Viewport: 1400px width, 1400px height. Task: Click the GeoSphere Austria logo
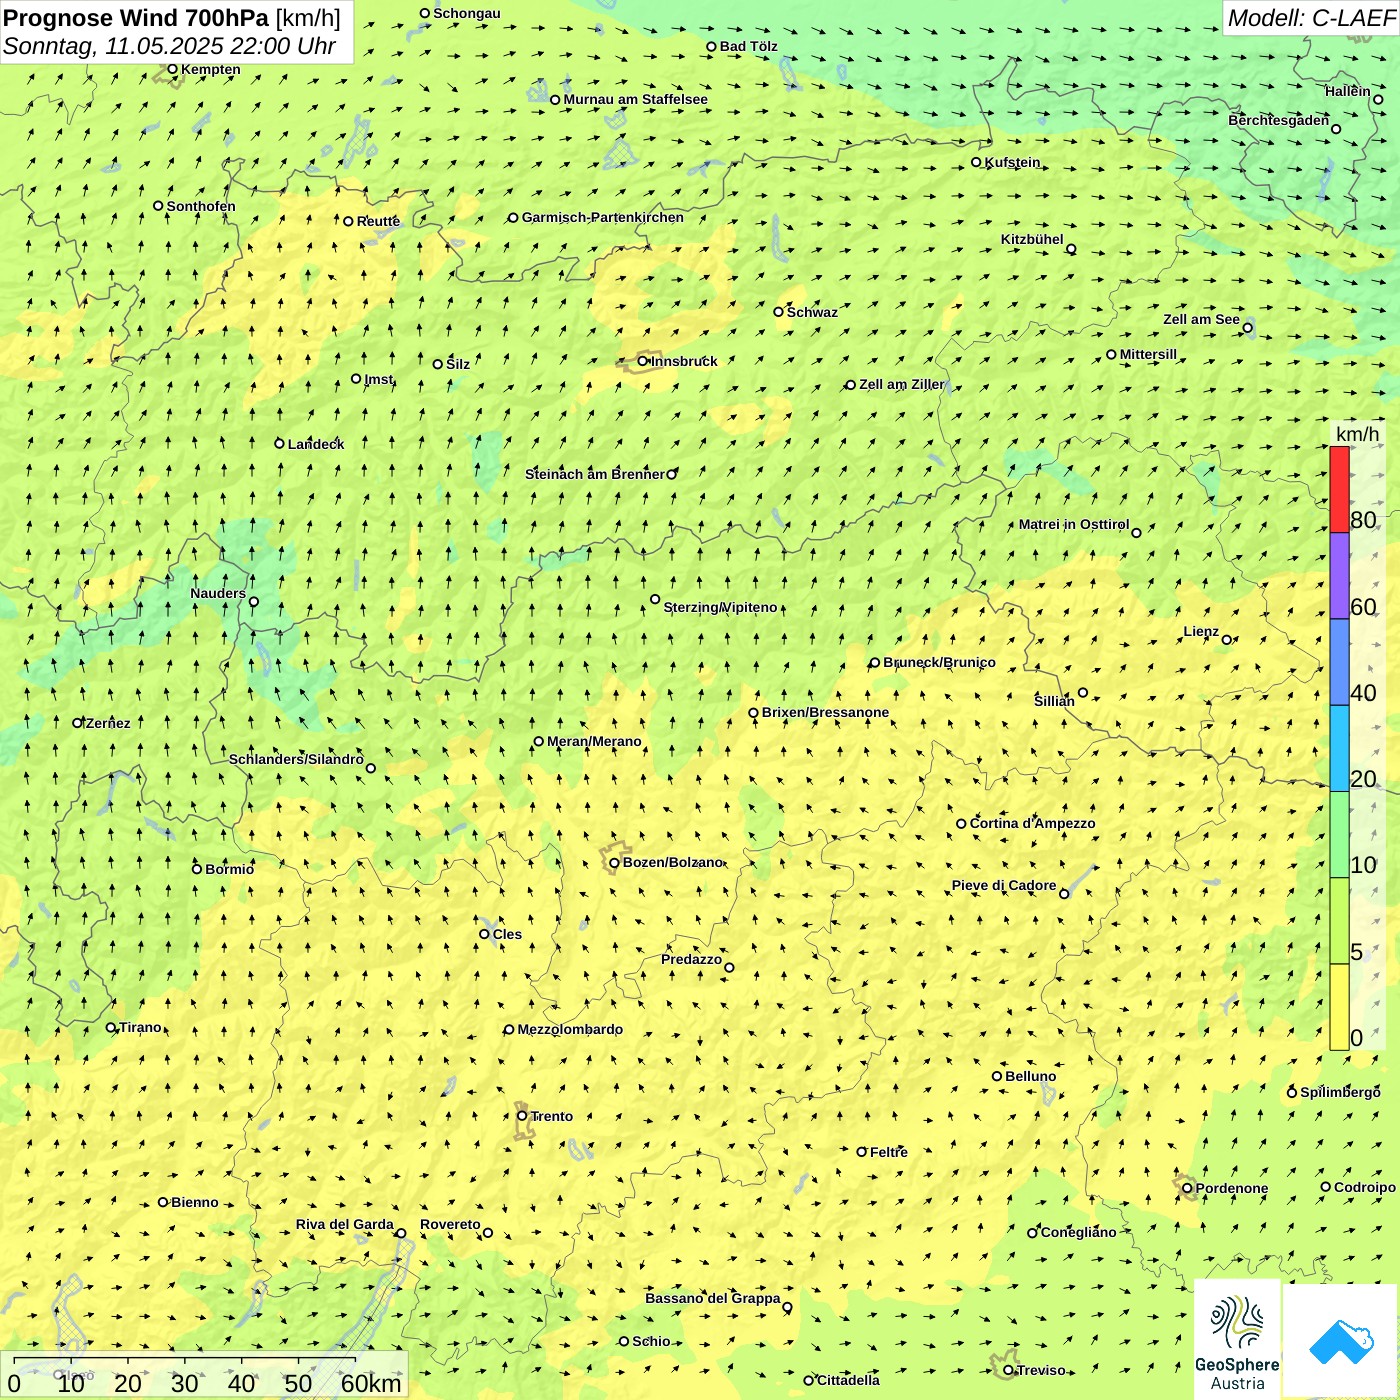[1237, 1340]
